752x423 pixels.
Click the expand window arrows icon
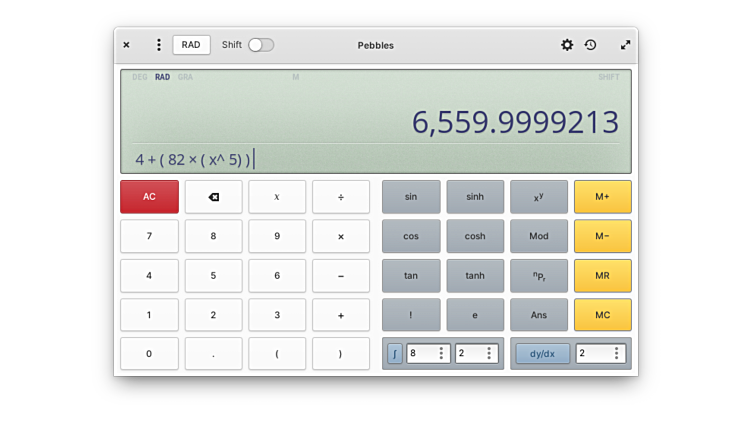click(625, 45)
